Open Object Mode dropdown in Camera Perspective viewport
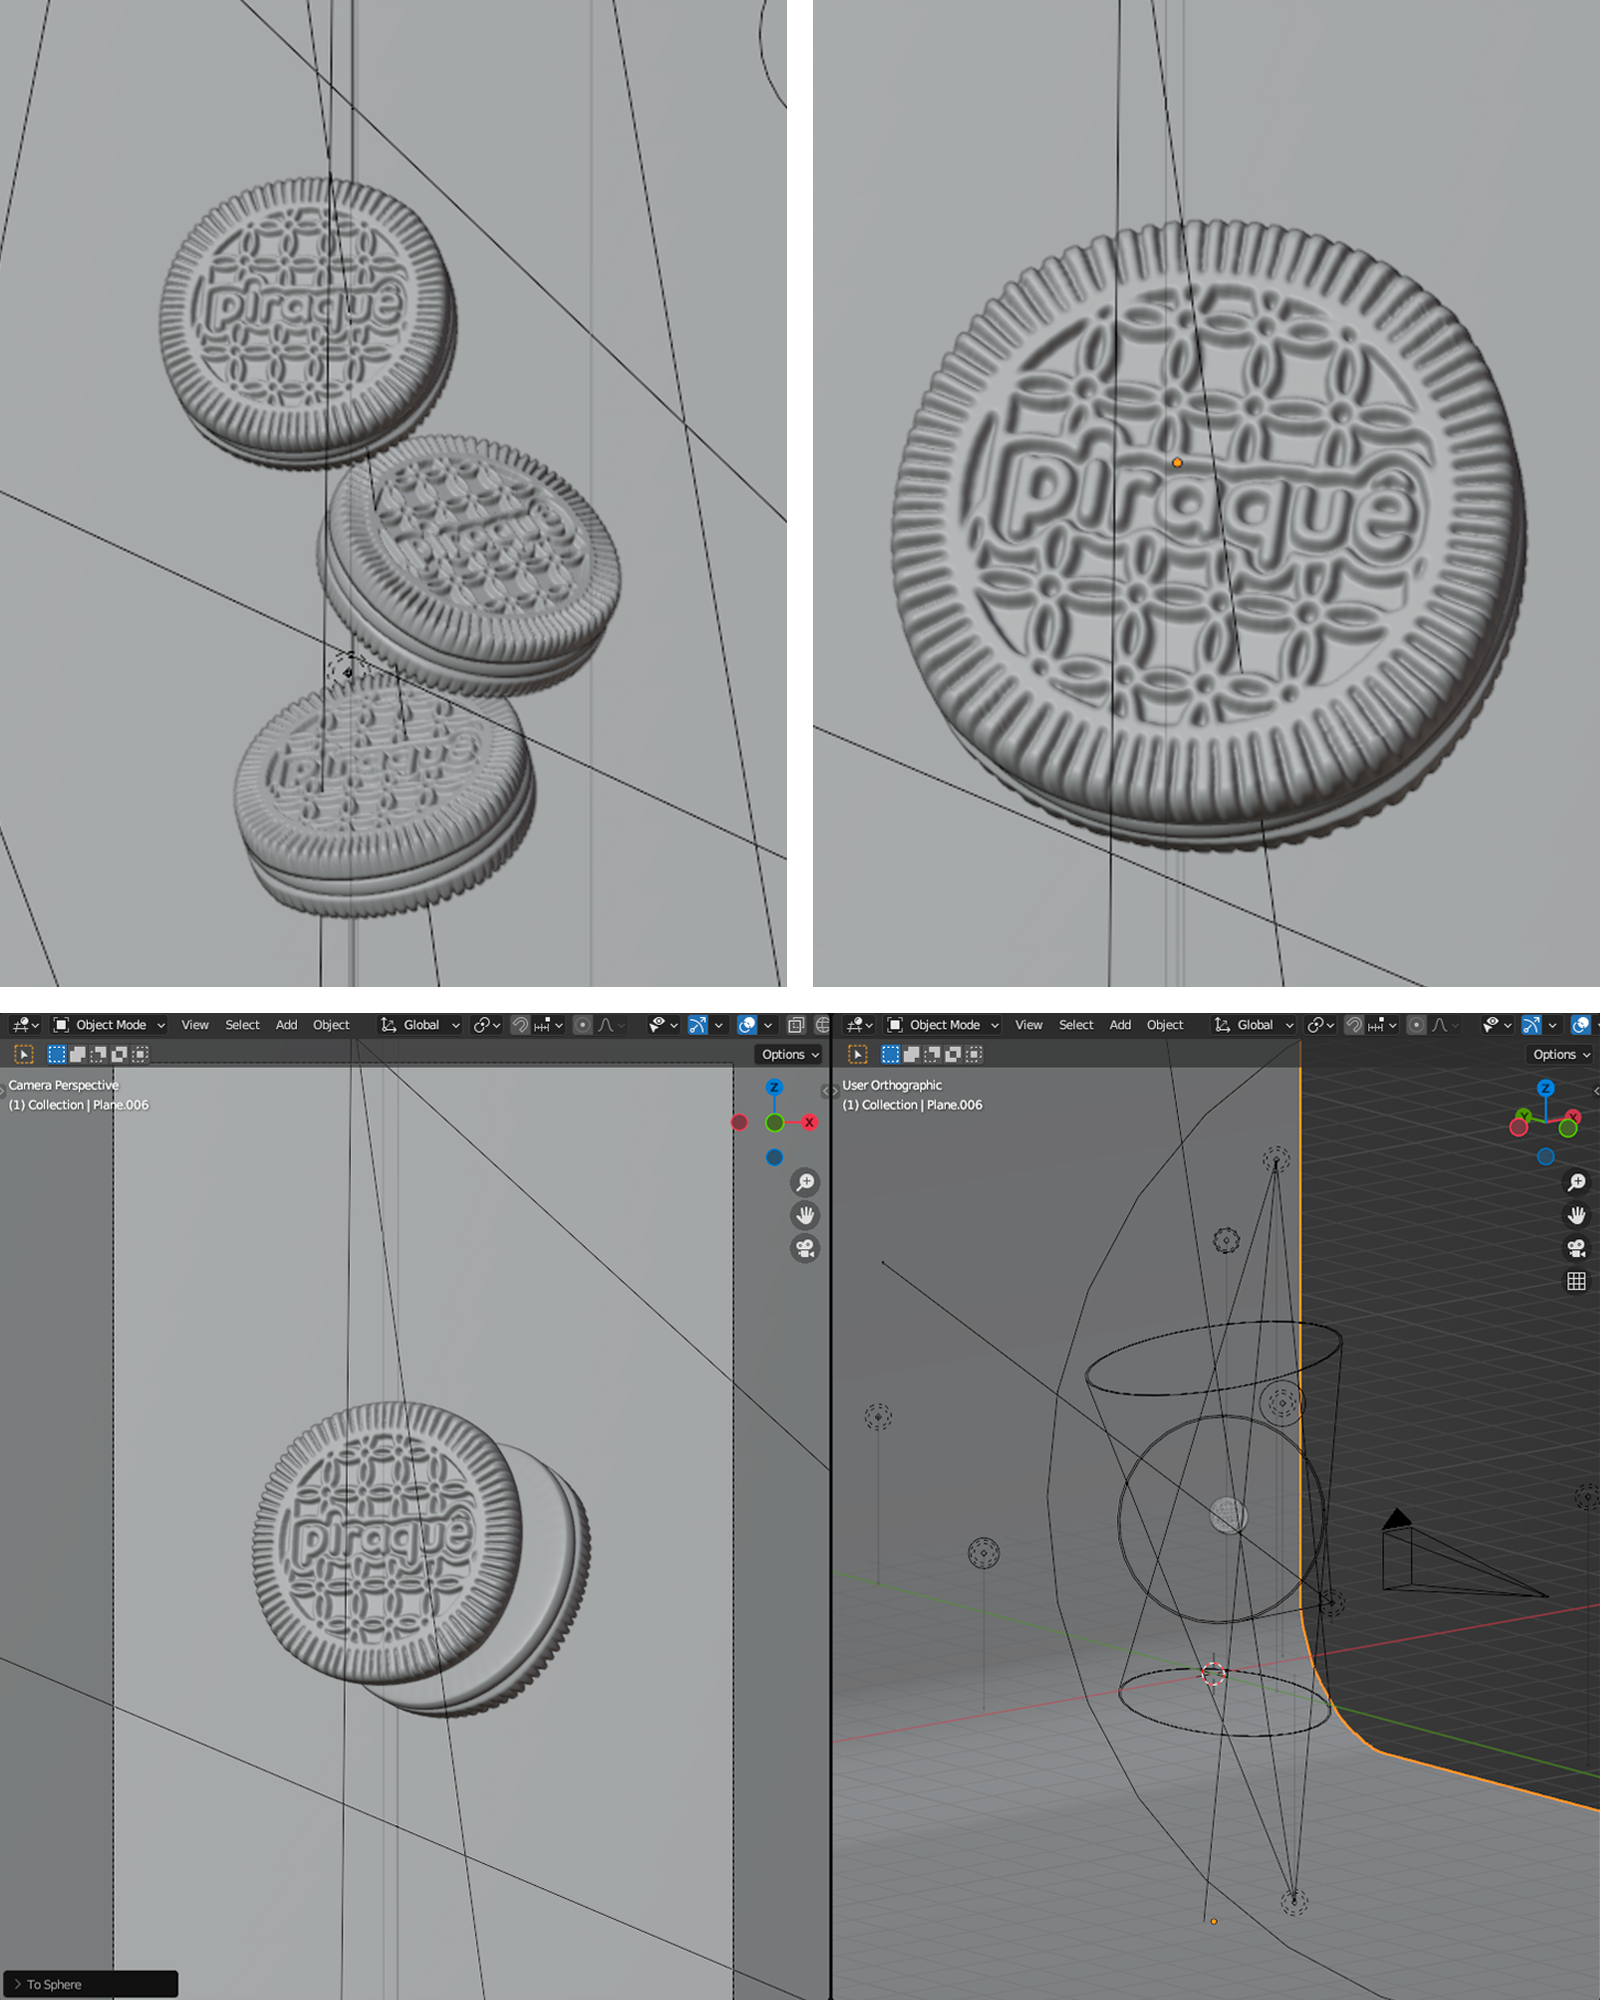Image resolution: width=1600 pixels, height=2000 pixels. [109, 1025]
